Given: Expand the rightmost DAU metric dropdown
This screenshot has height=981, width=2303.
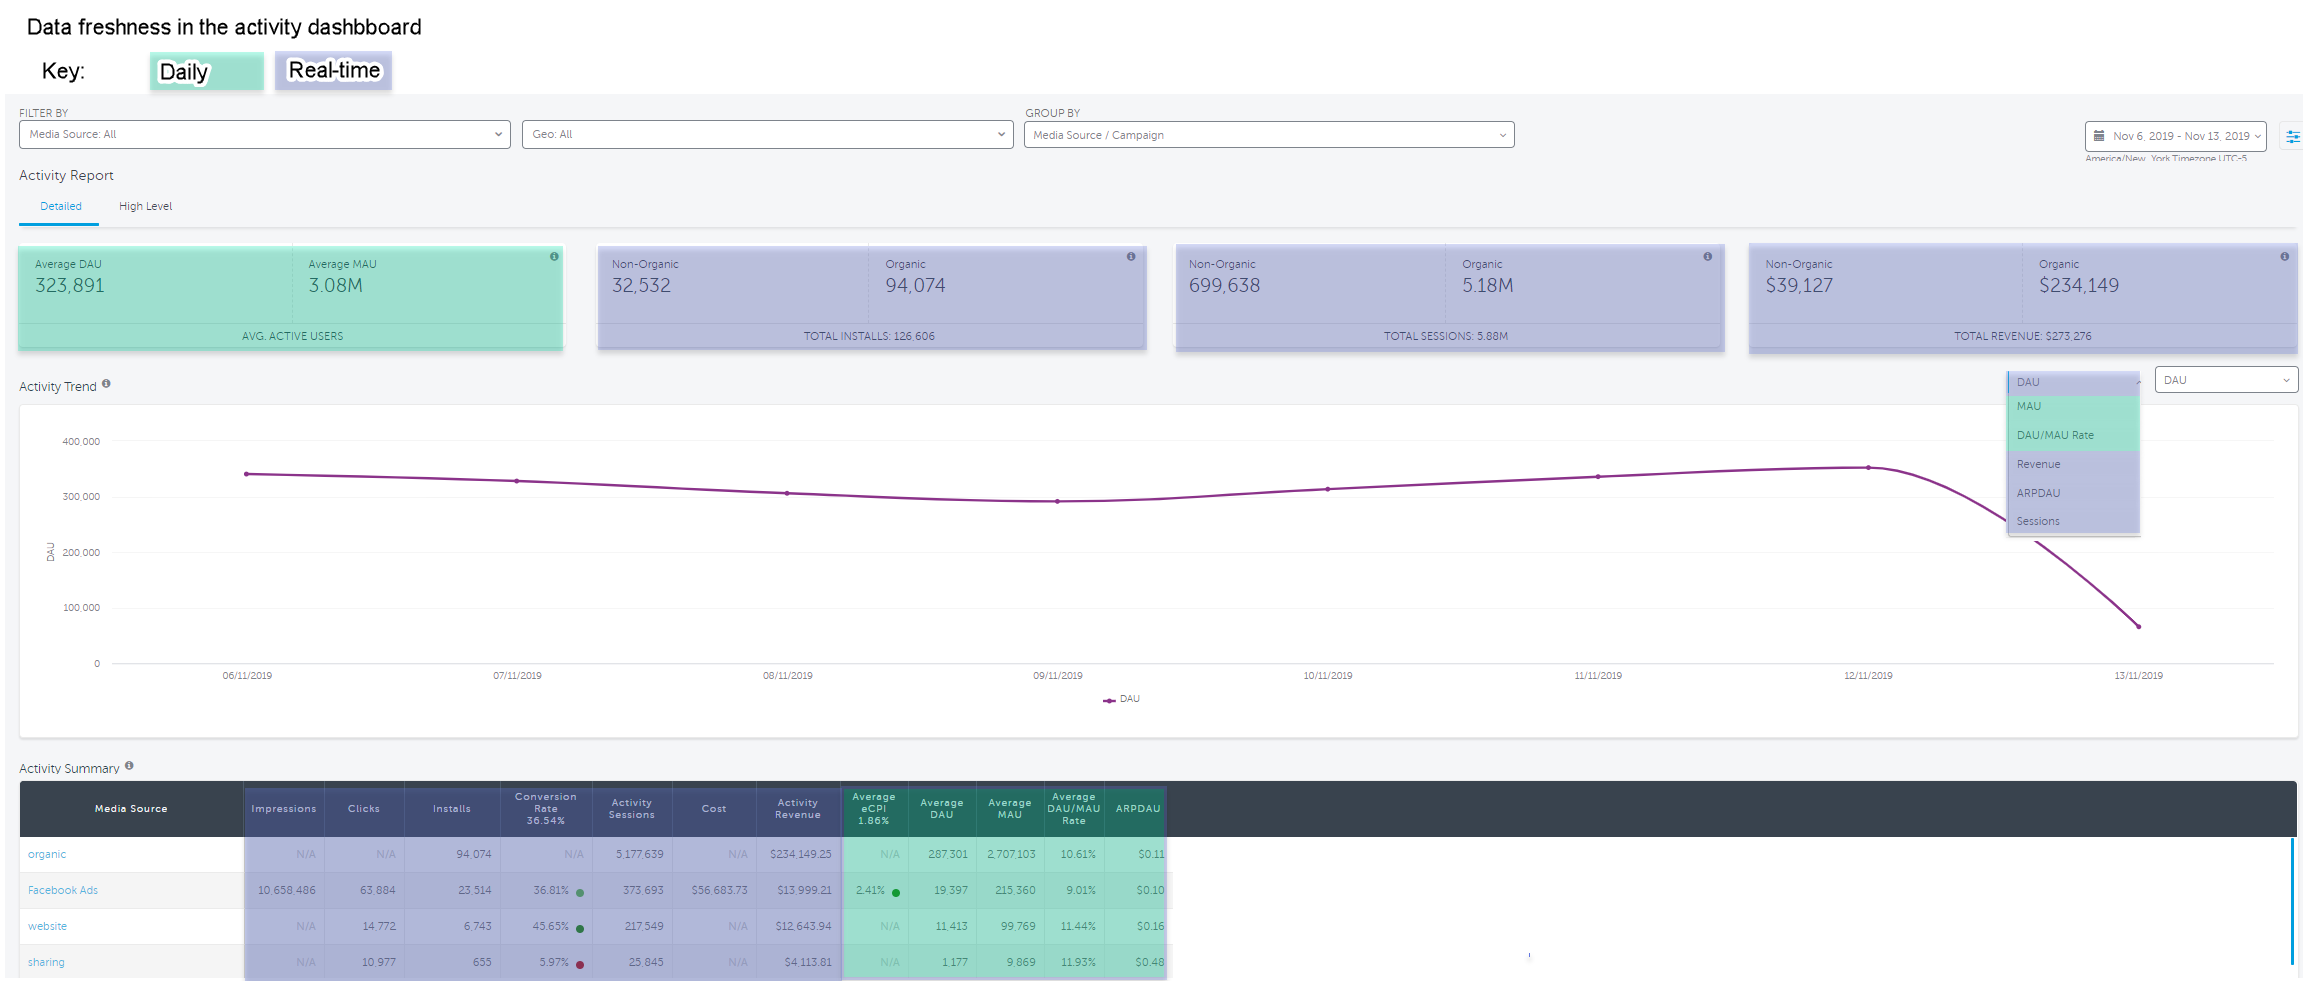Looking at the screenshot, I should point(2225,380).
